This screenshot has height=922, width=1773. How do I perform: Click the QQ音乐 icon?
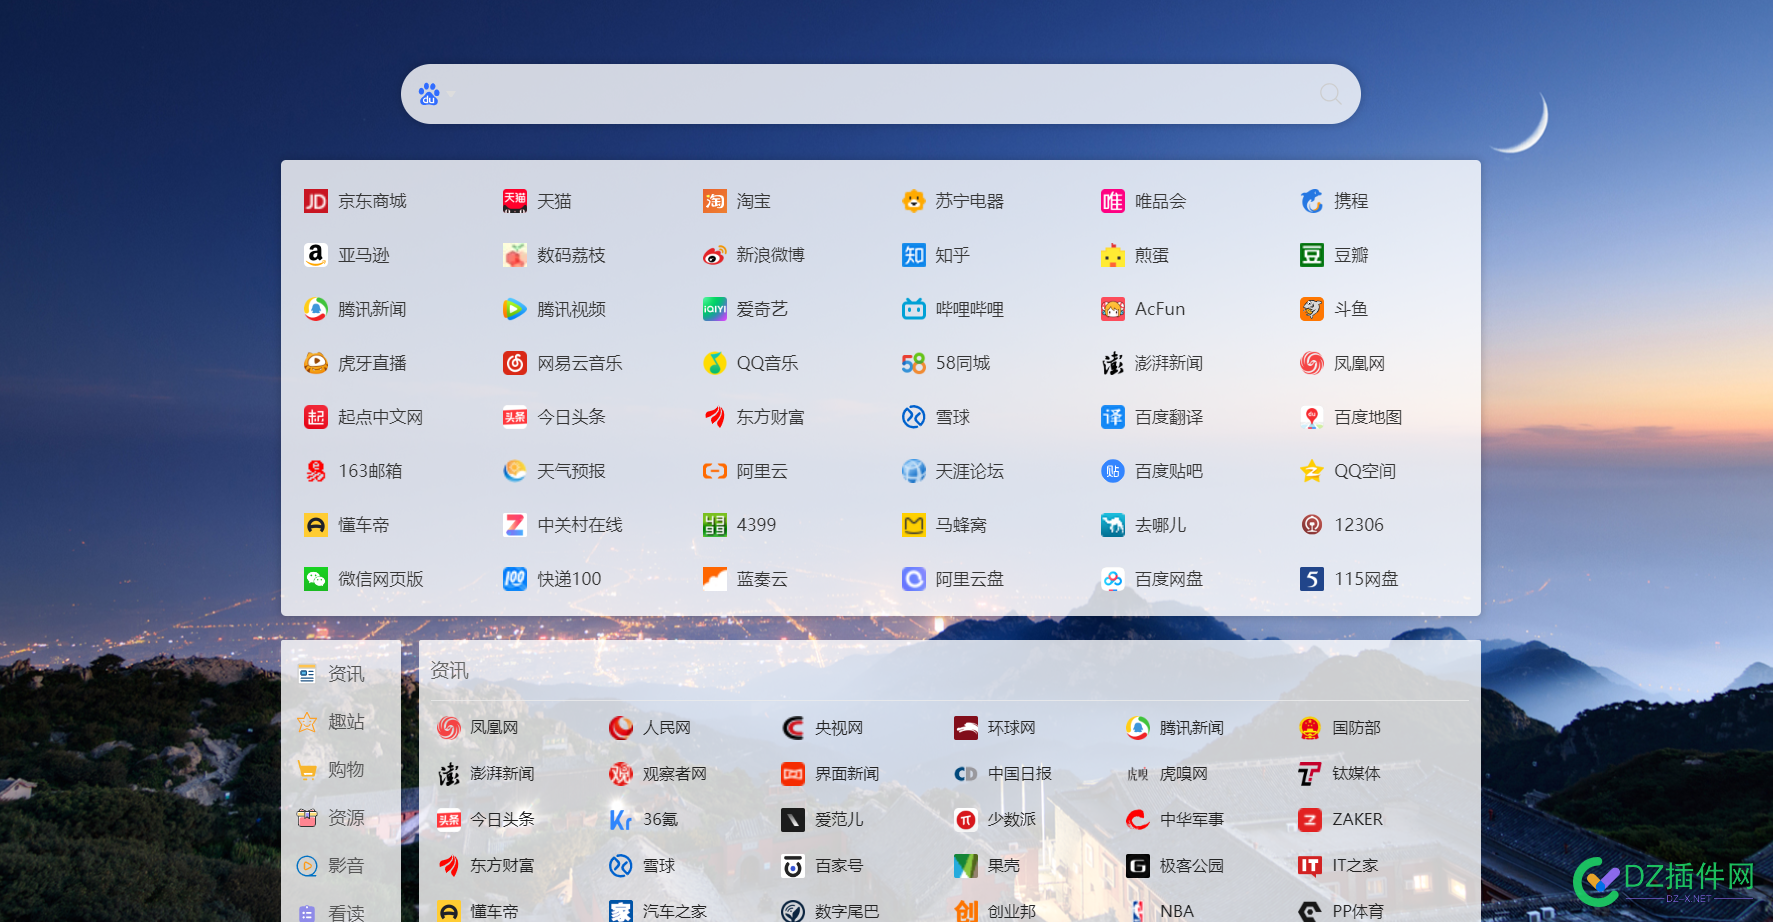[715, 363]
